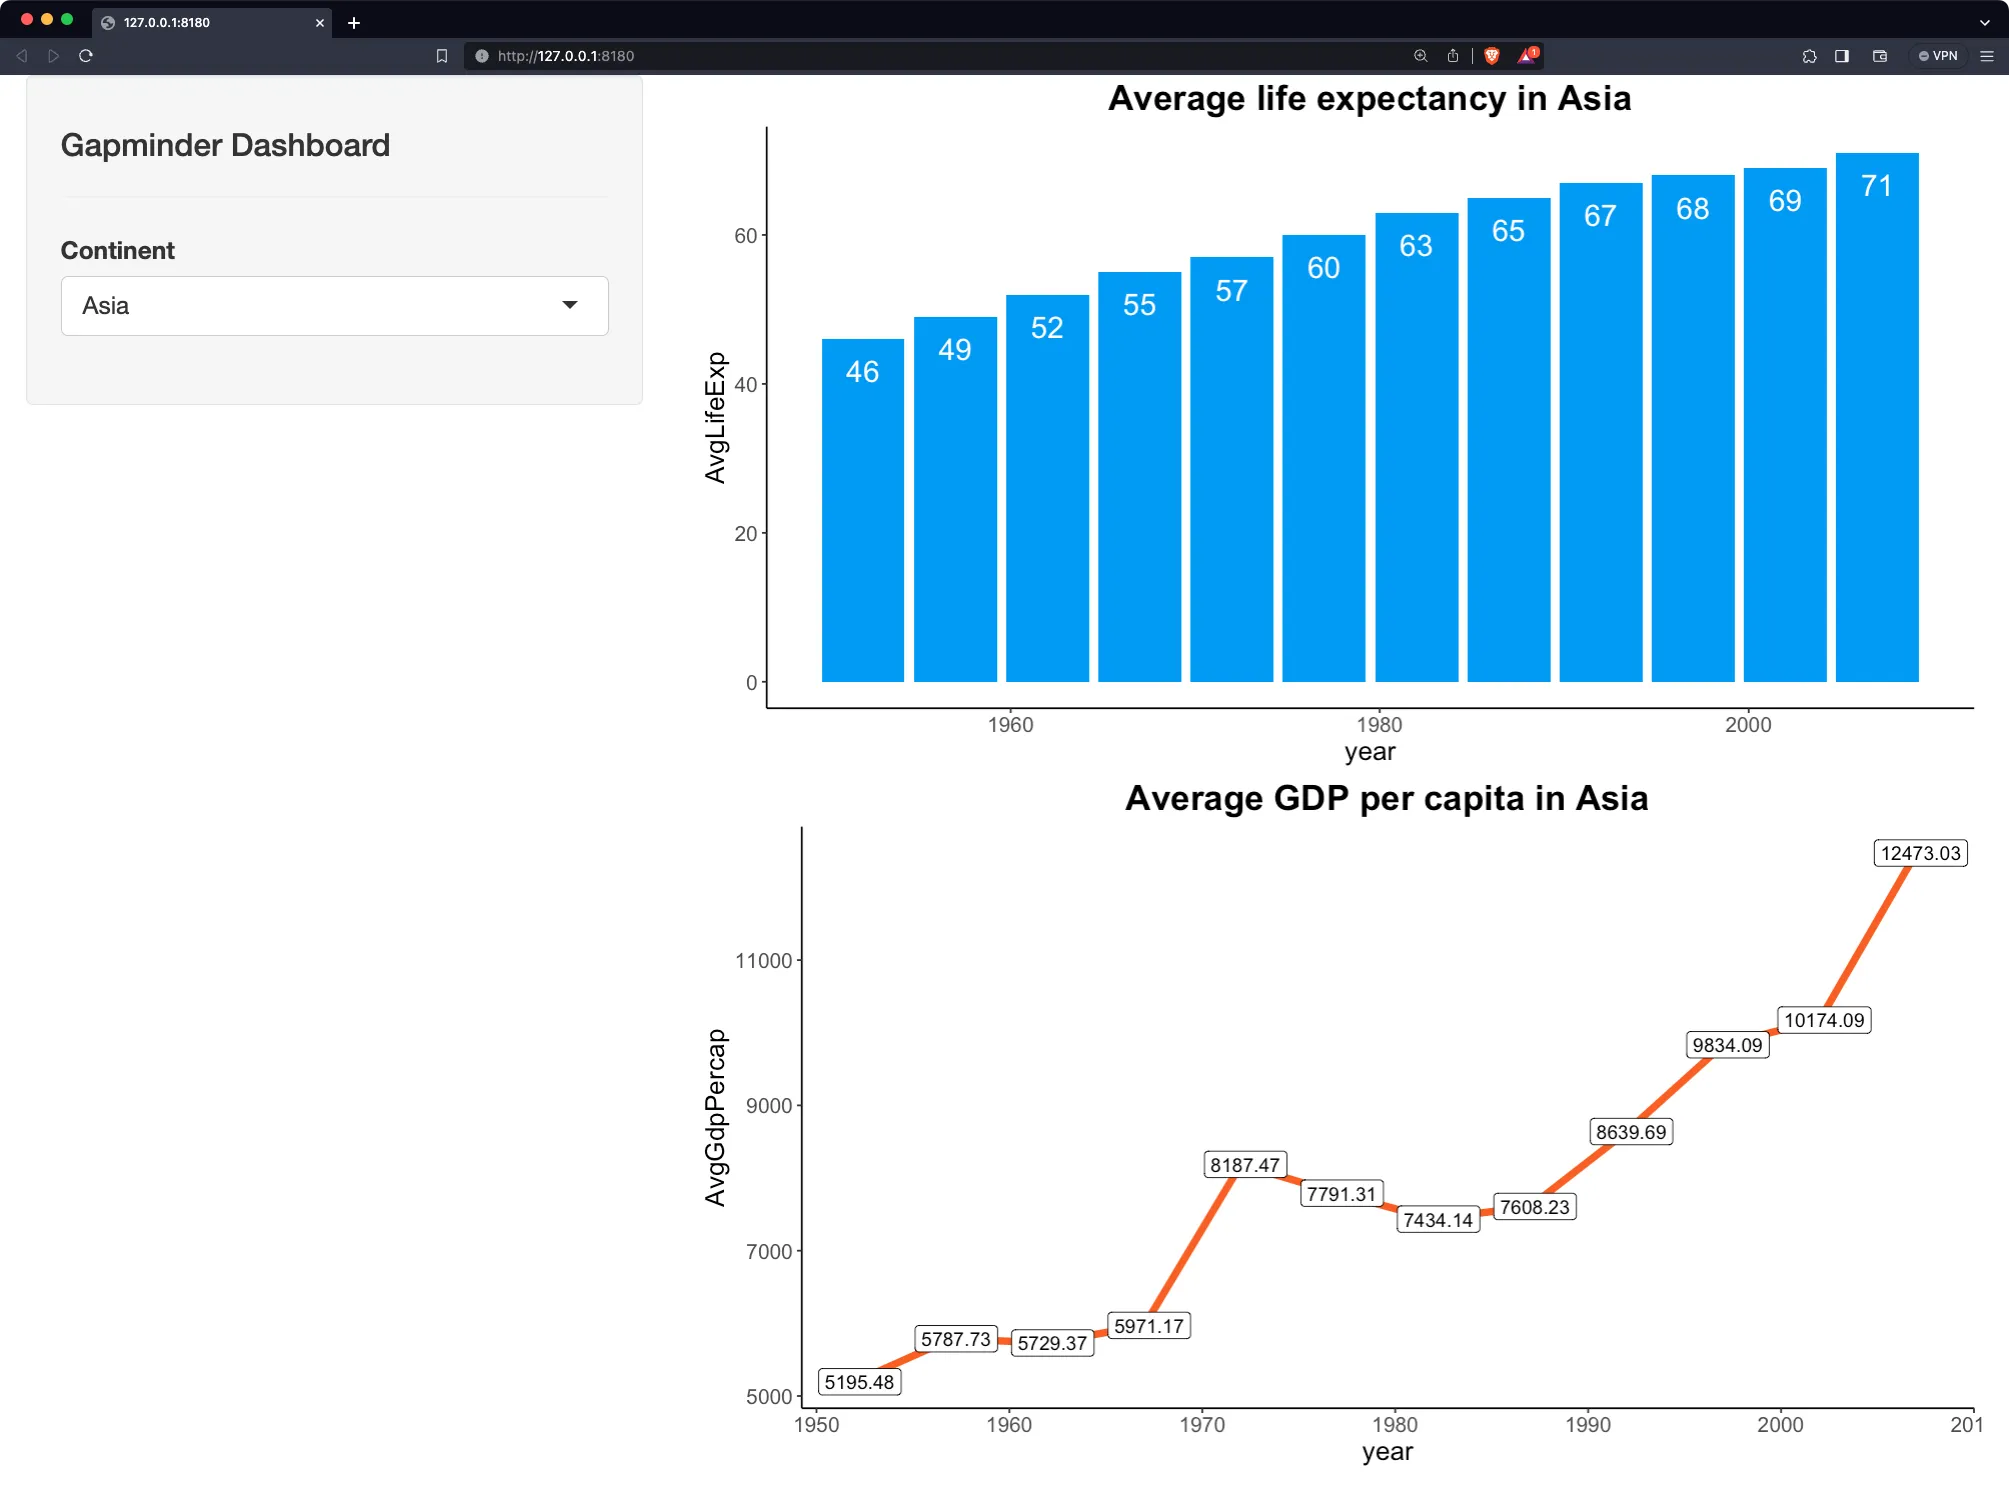Open the Brave Wallet icon
The height and width of the screenshot is (1487, 2009).
pyautogui.click(x=1880, y=56)
